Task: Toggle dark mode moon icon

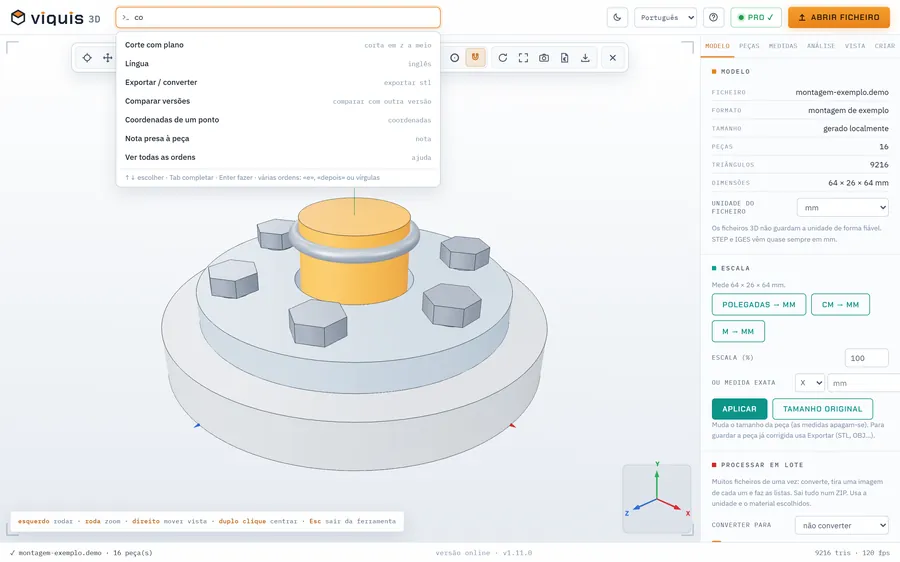Action: pyautogui.click(x=617, y=17)
